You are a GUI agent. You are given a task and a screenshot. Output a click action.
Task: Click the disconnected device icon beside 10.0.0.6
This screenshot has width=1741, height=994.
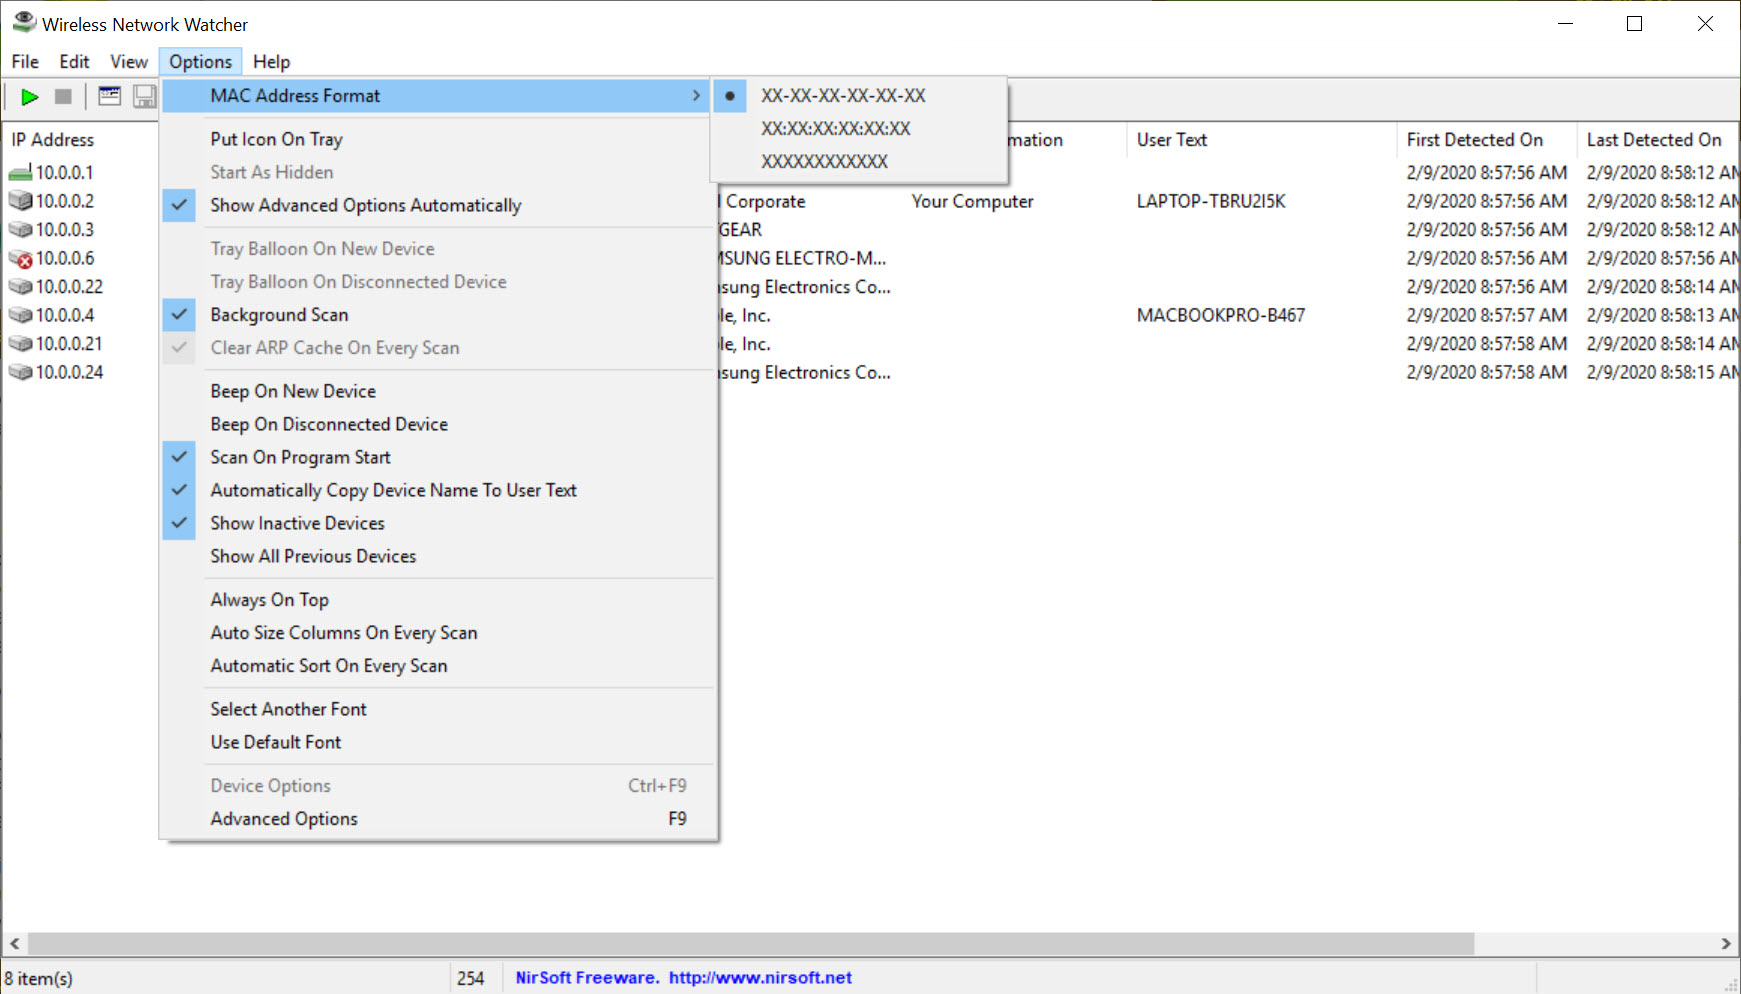20,259
